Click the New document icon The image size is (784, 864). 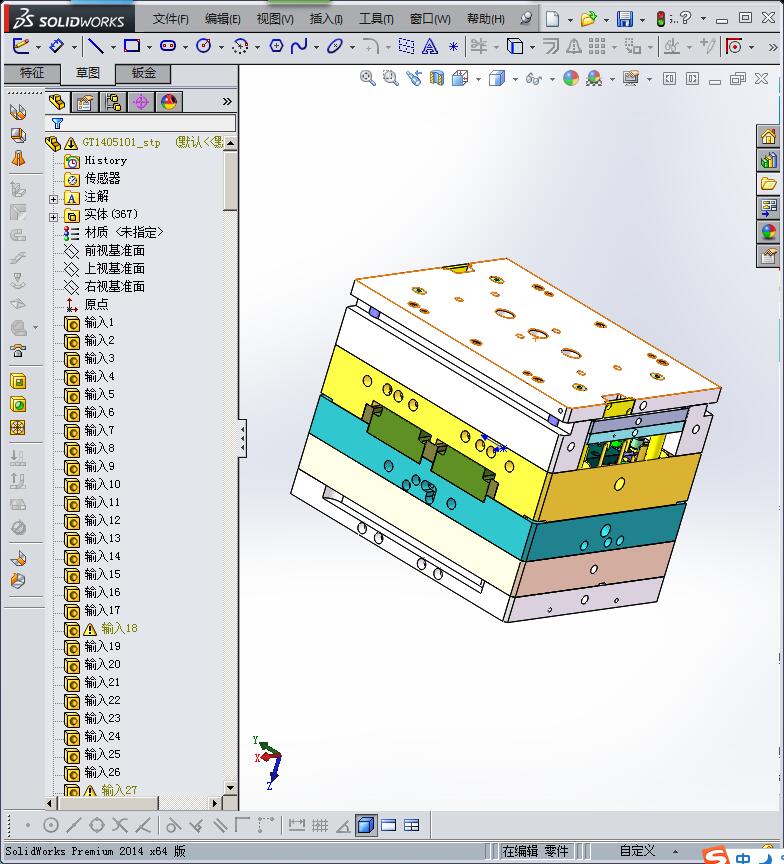click(x=553, y=19)
